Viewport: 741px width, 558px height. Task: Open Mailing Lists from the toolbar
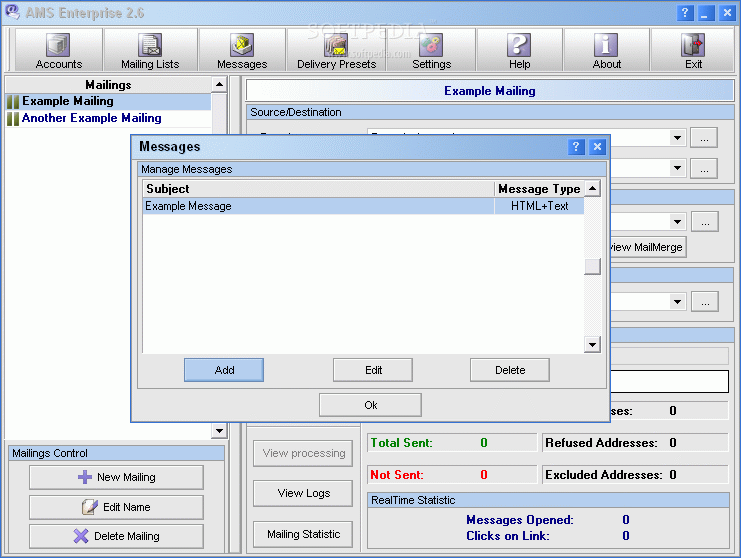coord(150,50)
